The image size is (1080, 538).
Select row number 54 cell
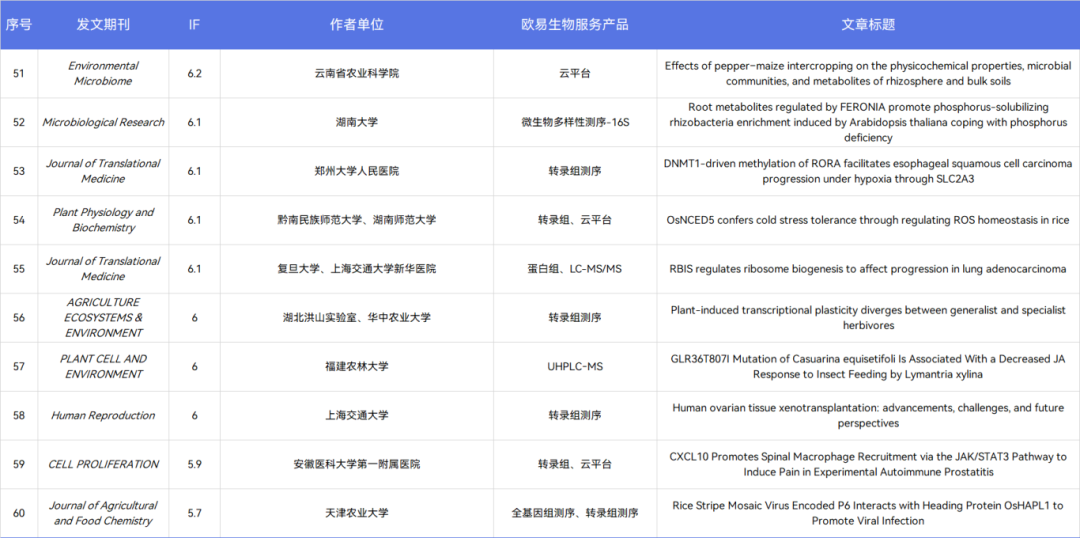click(19, 220)
